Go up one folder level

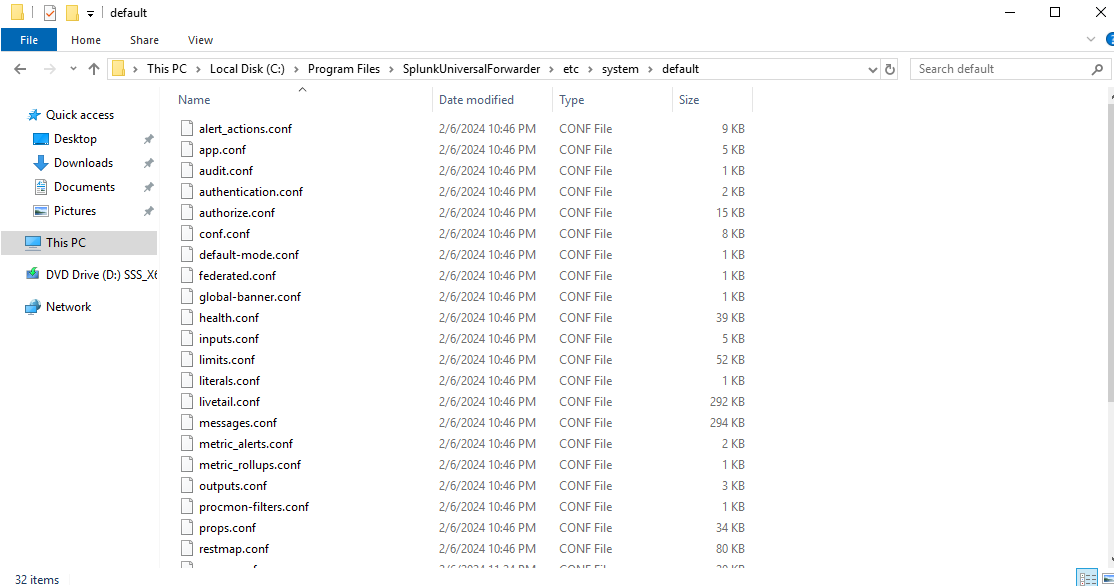point(94,69)
